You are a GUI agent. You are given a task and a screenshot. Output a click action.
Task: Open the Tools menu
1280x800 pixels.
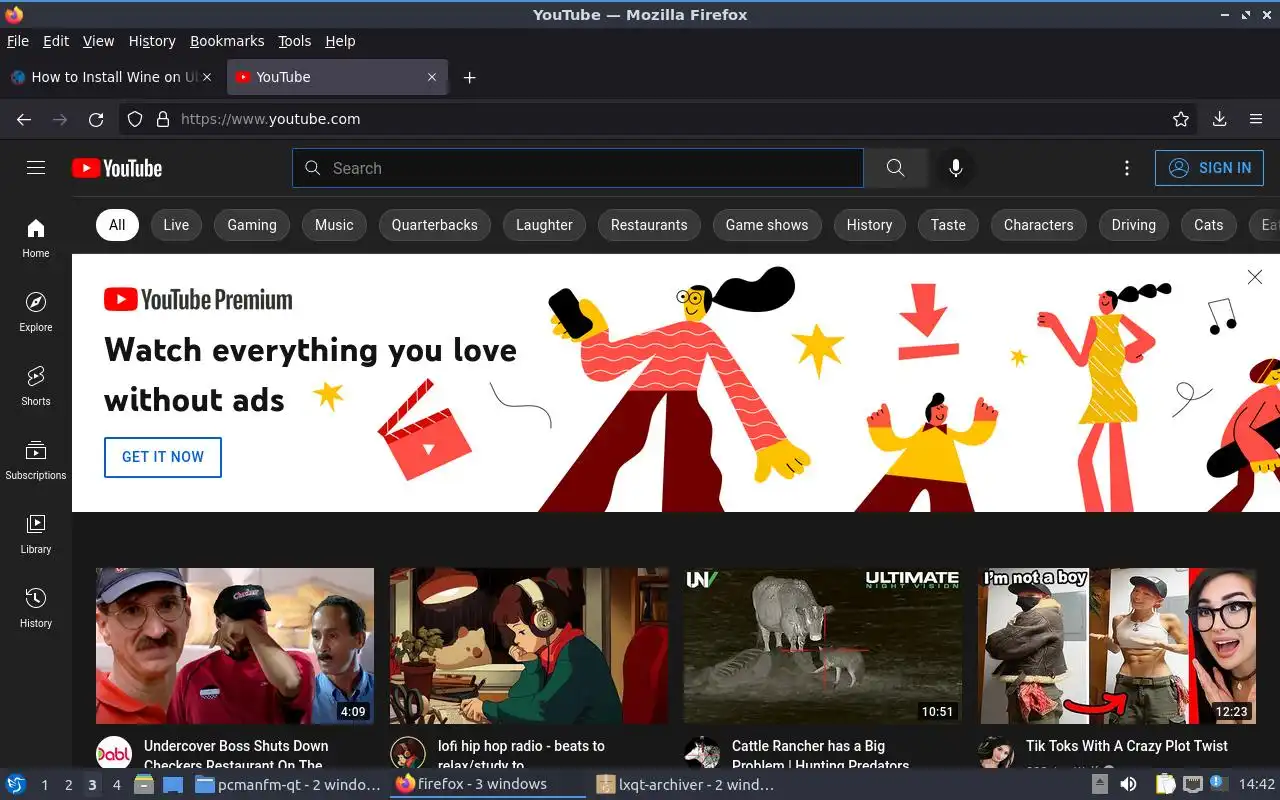pos(295,41)
